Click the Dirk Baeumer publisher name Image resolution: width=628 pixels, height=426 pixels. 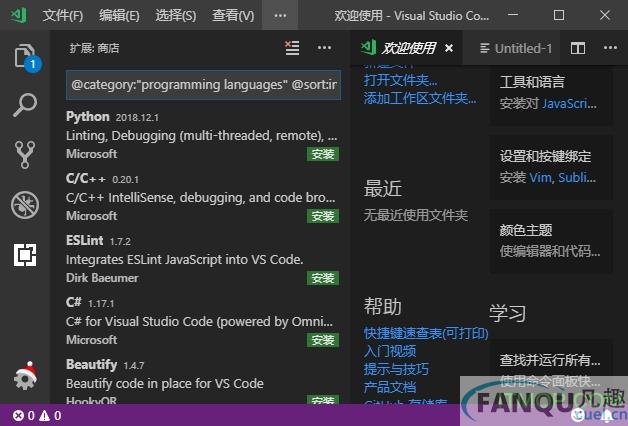click(102, 278)
